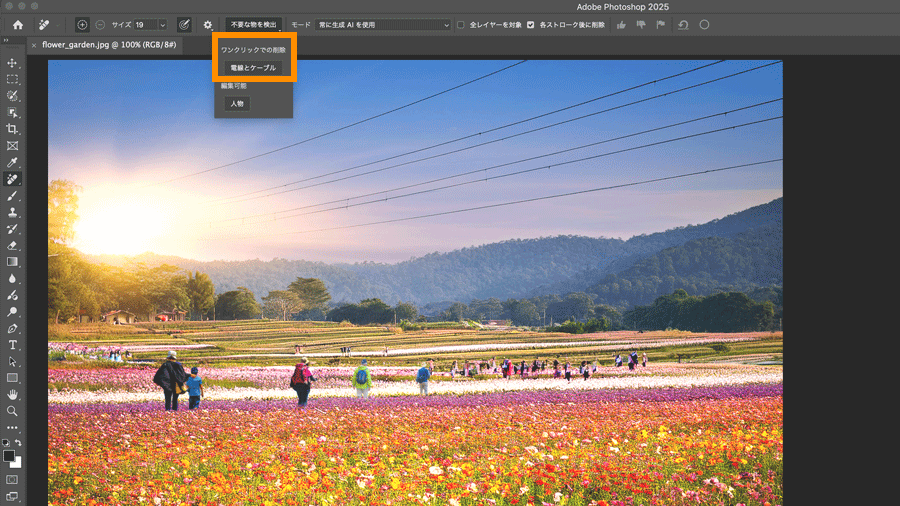900x506 pixels.
Task: Reset default foreground and background colors
Action: pyautogui.click(x=6, y=443)
